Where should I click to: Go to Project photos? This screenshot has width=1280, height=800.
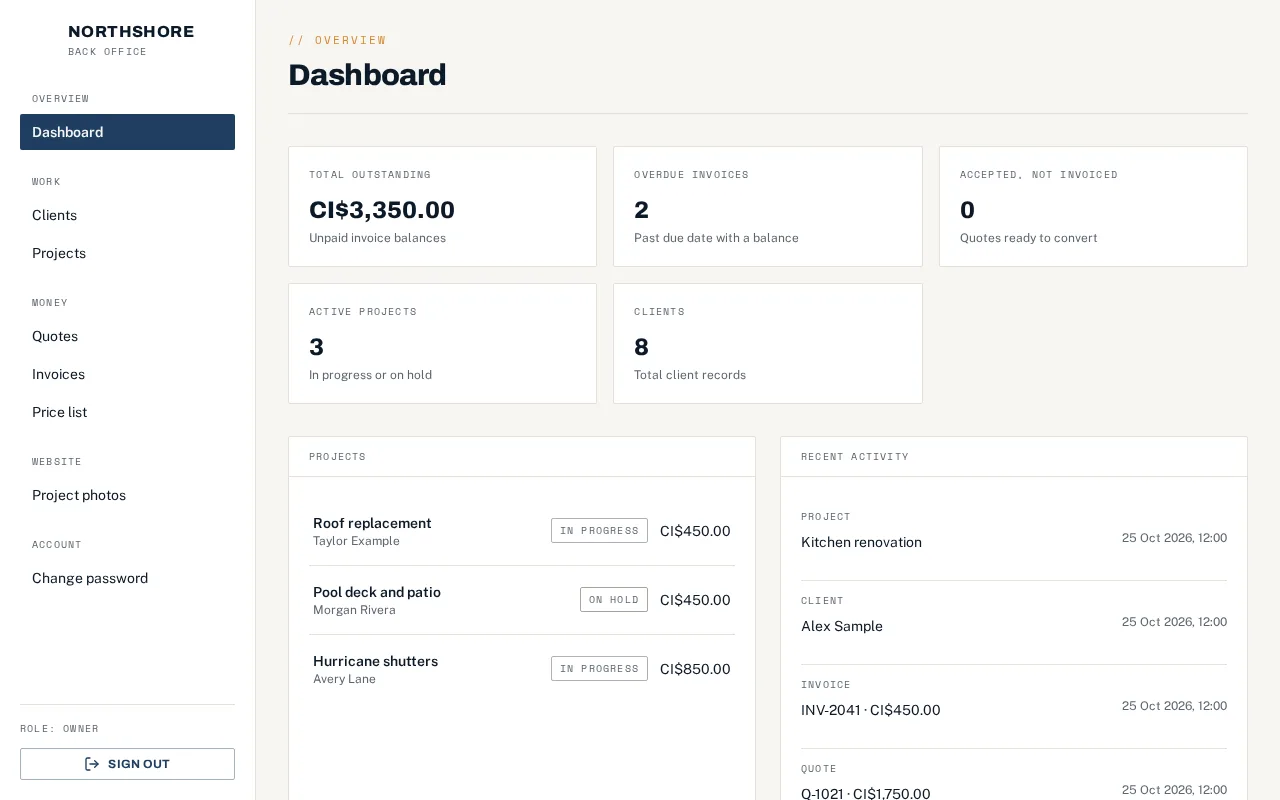click(127, 495)
